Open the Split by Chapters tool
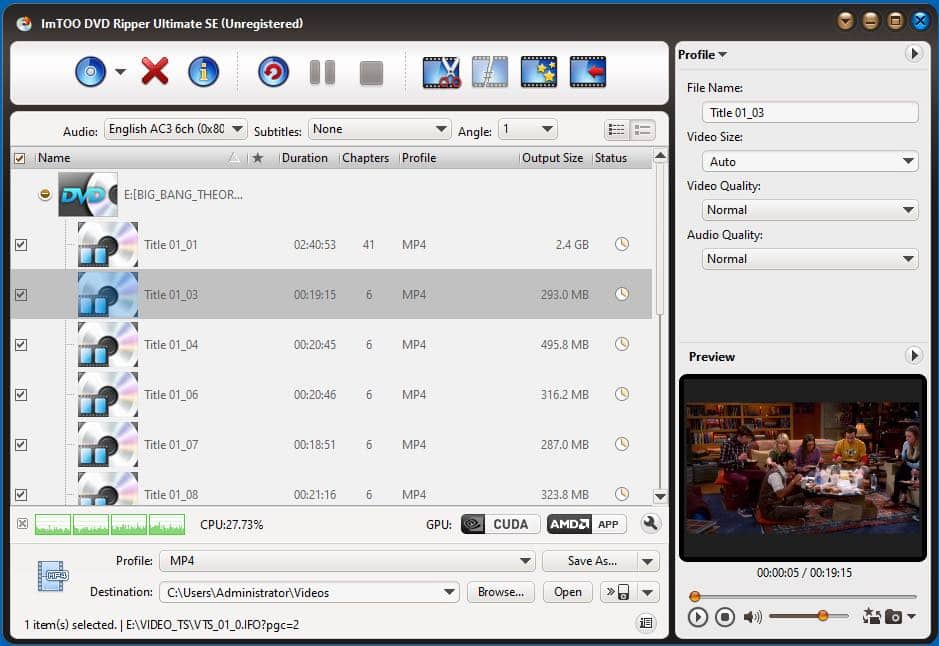Viewport: 939px width, 646px height. coord(489,72)
